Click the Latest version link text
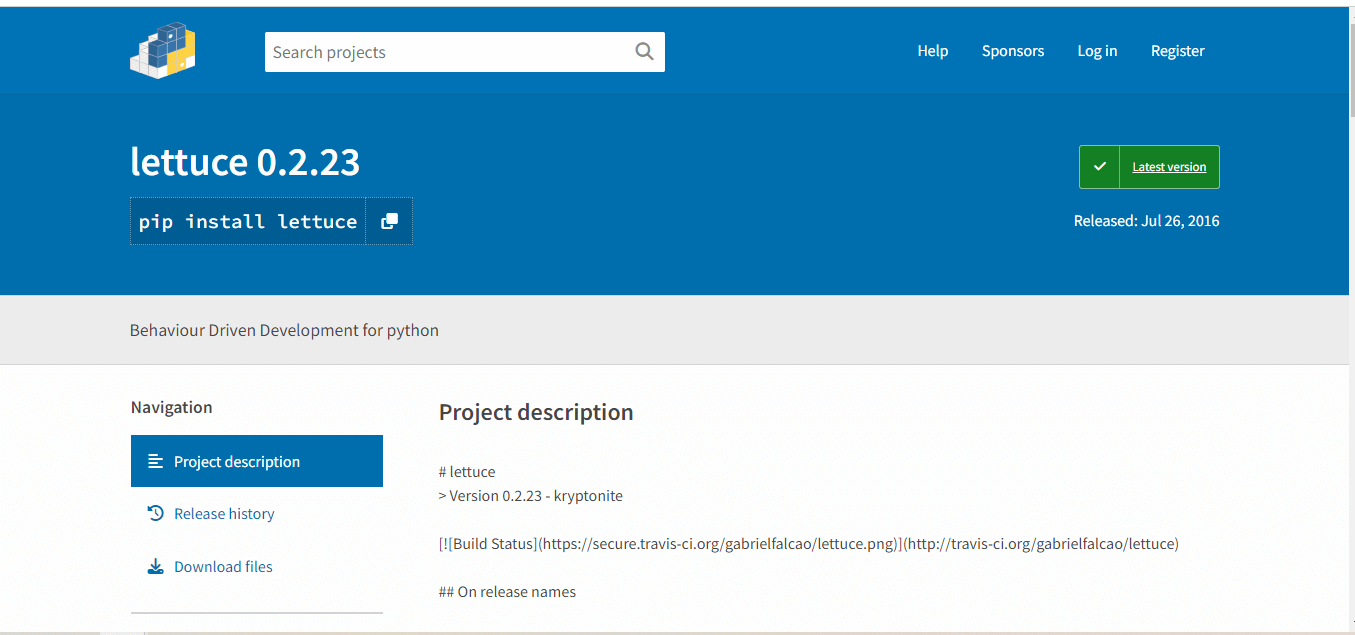The height and width of the screenshot is (635, 1355). [x=1169, y=167]
